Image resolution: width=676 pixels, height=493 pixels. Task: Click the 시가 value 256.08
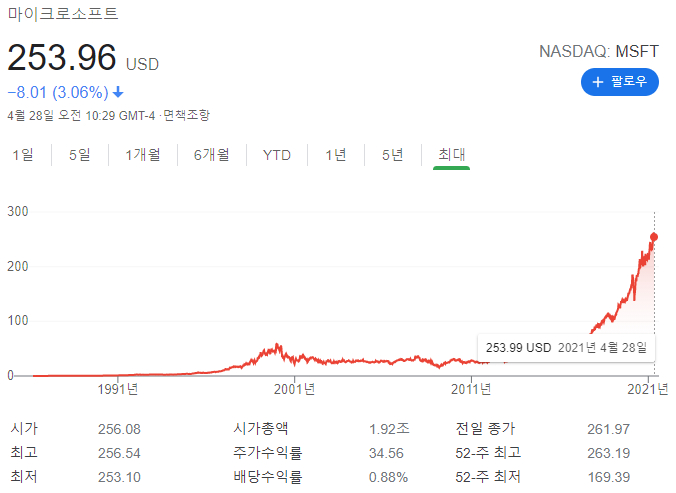pyautogui.click(x=119, y=429)
